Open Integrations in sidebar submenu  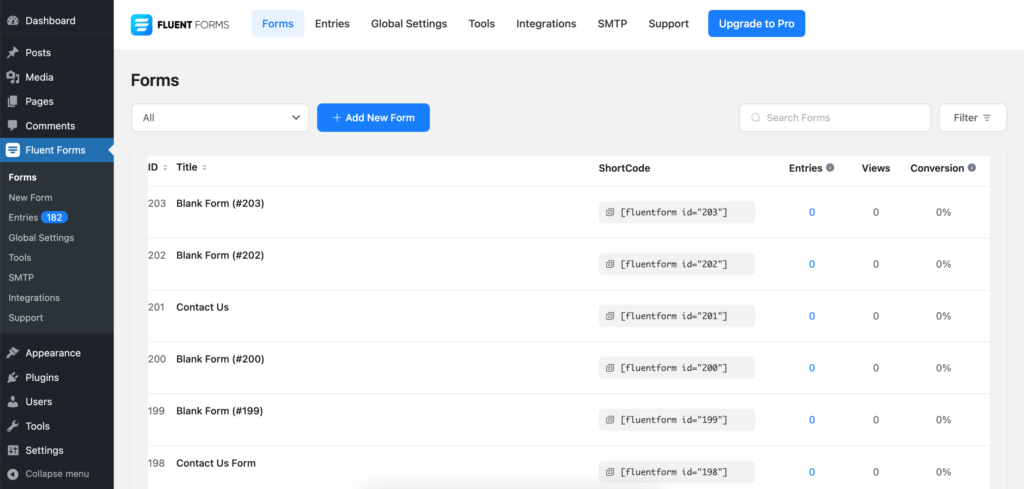34,298
